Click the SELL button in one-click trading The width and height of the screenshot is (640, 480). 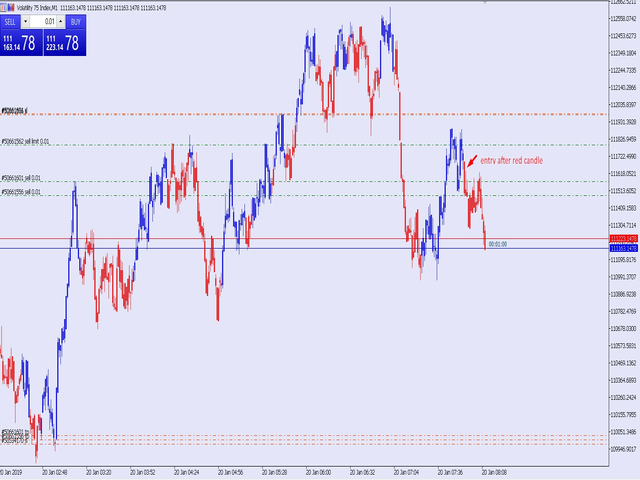coord(10,22)
